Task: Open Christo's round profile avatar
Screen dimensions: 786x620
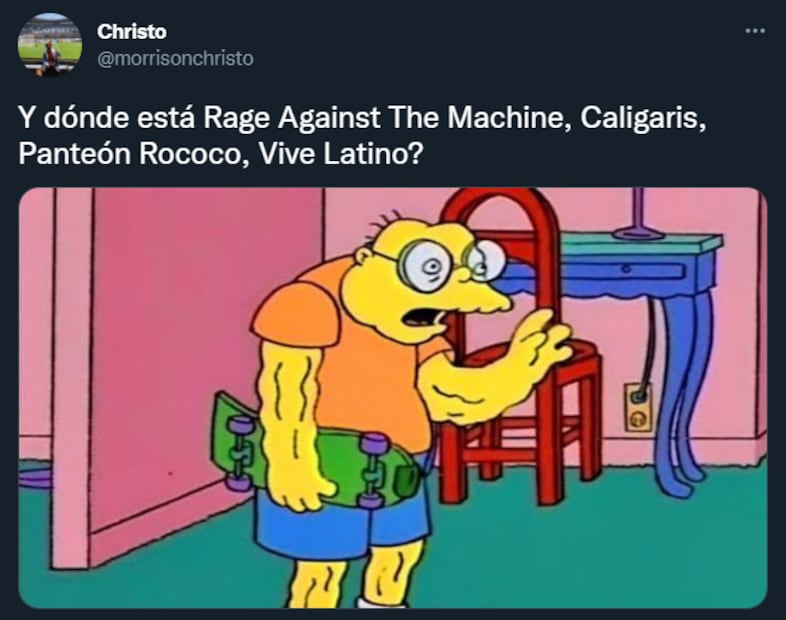Action: (50, 45)
